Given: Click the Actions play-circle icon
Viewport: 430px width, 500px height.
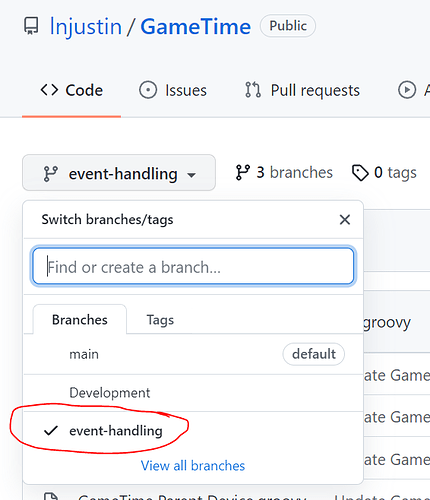Looking at the screenshot, I should [x=407, y=90].
